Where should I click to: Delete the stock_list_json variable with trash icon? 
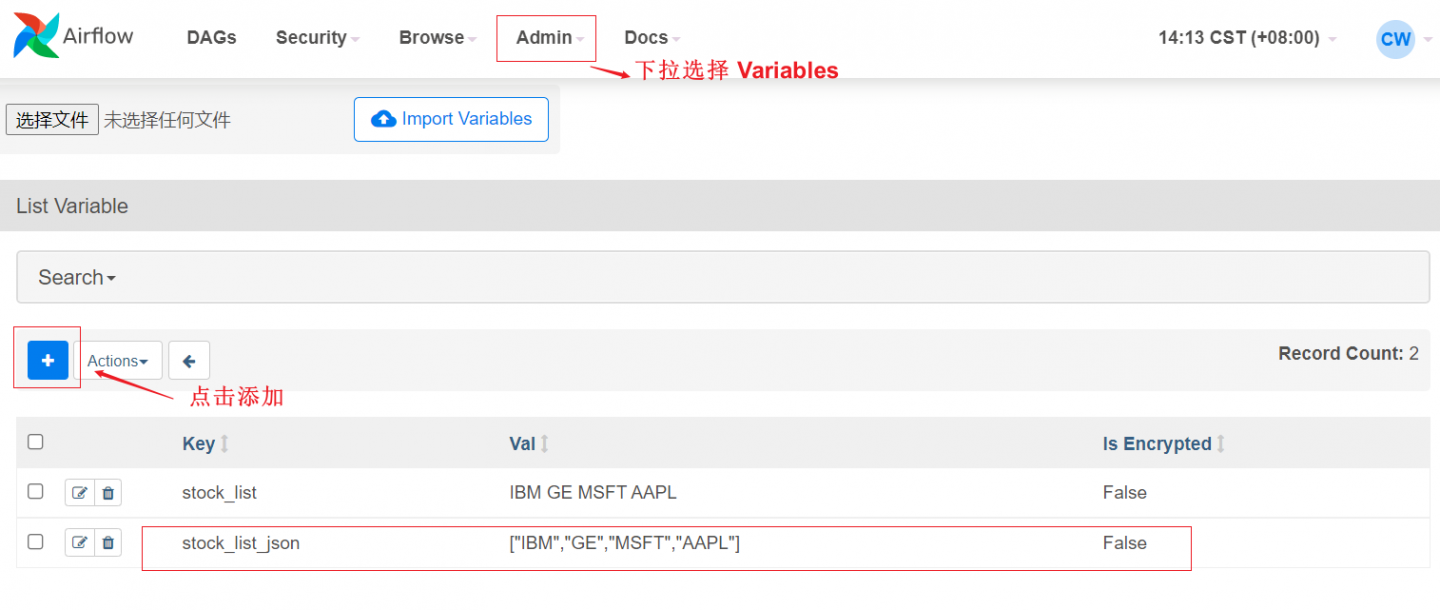point(108,543)
